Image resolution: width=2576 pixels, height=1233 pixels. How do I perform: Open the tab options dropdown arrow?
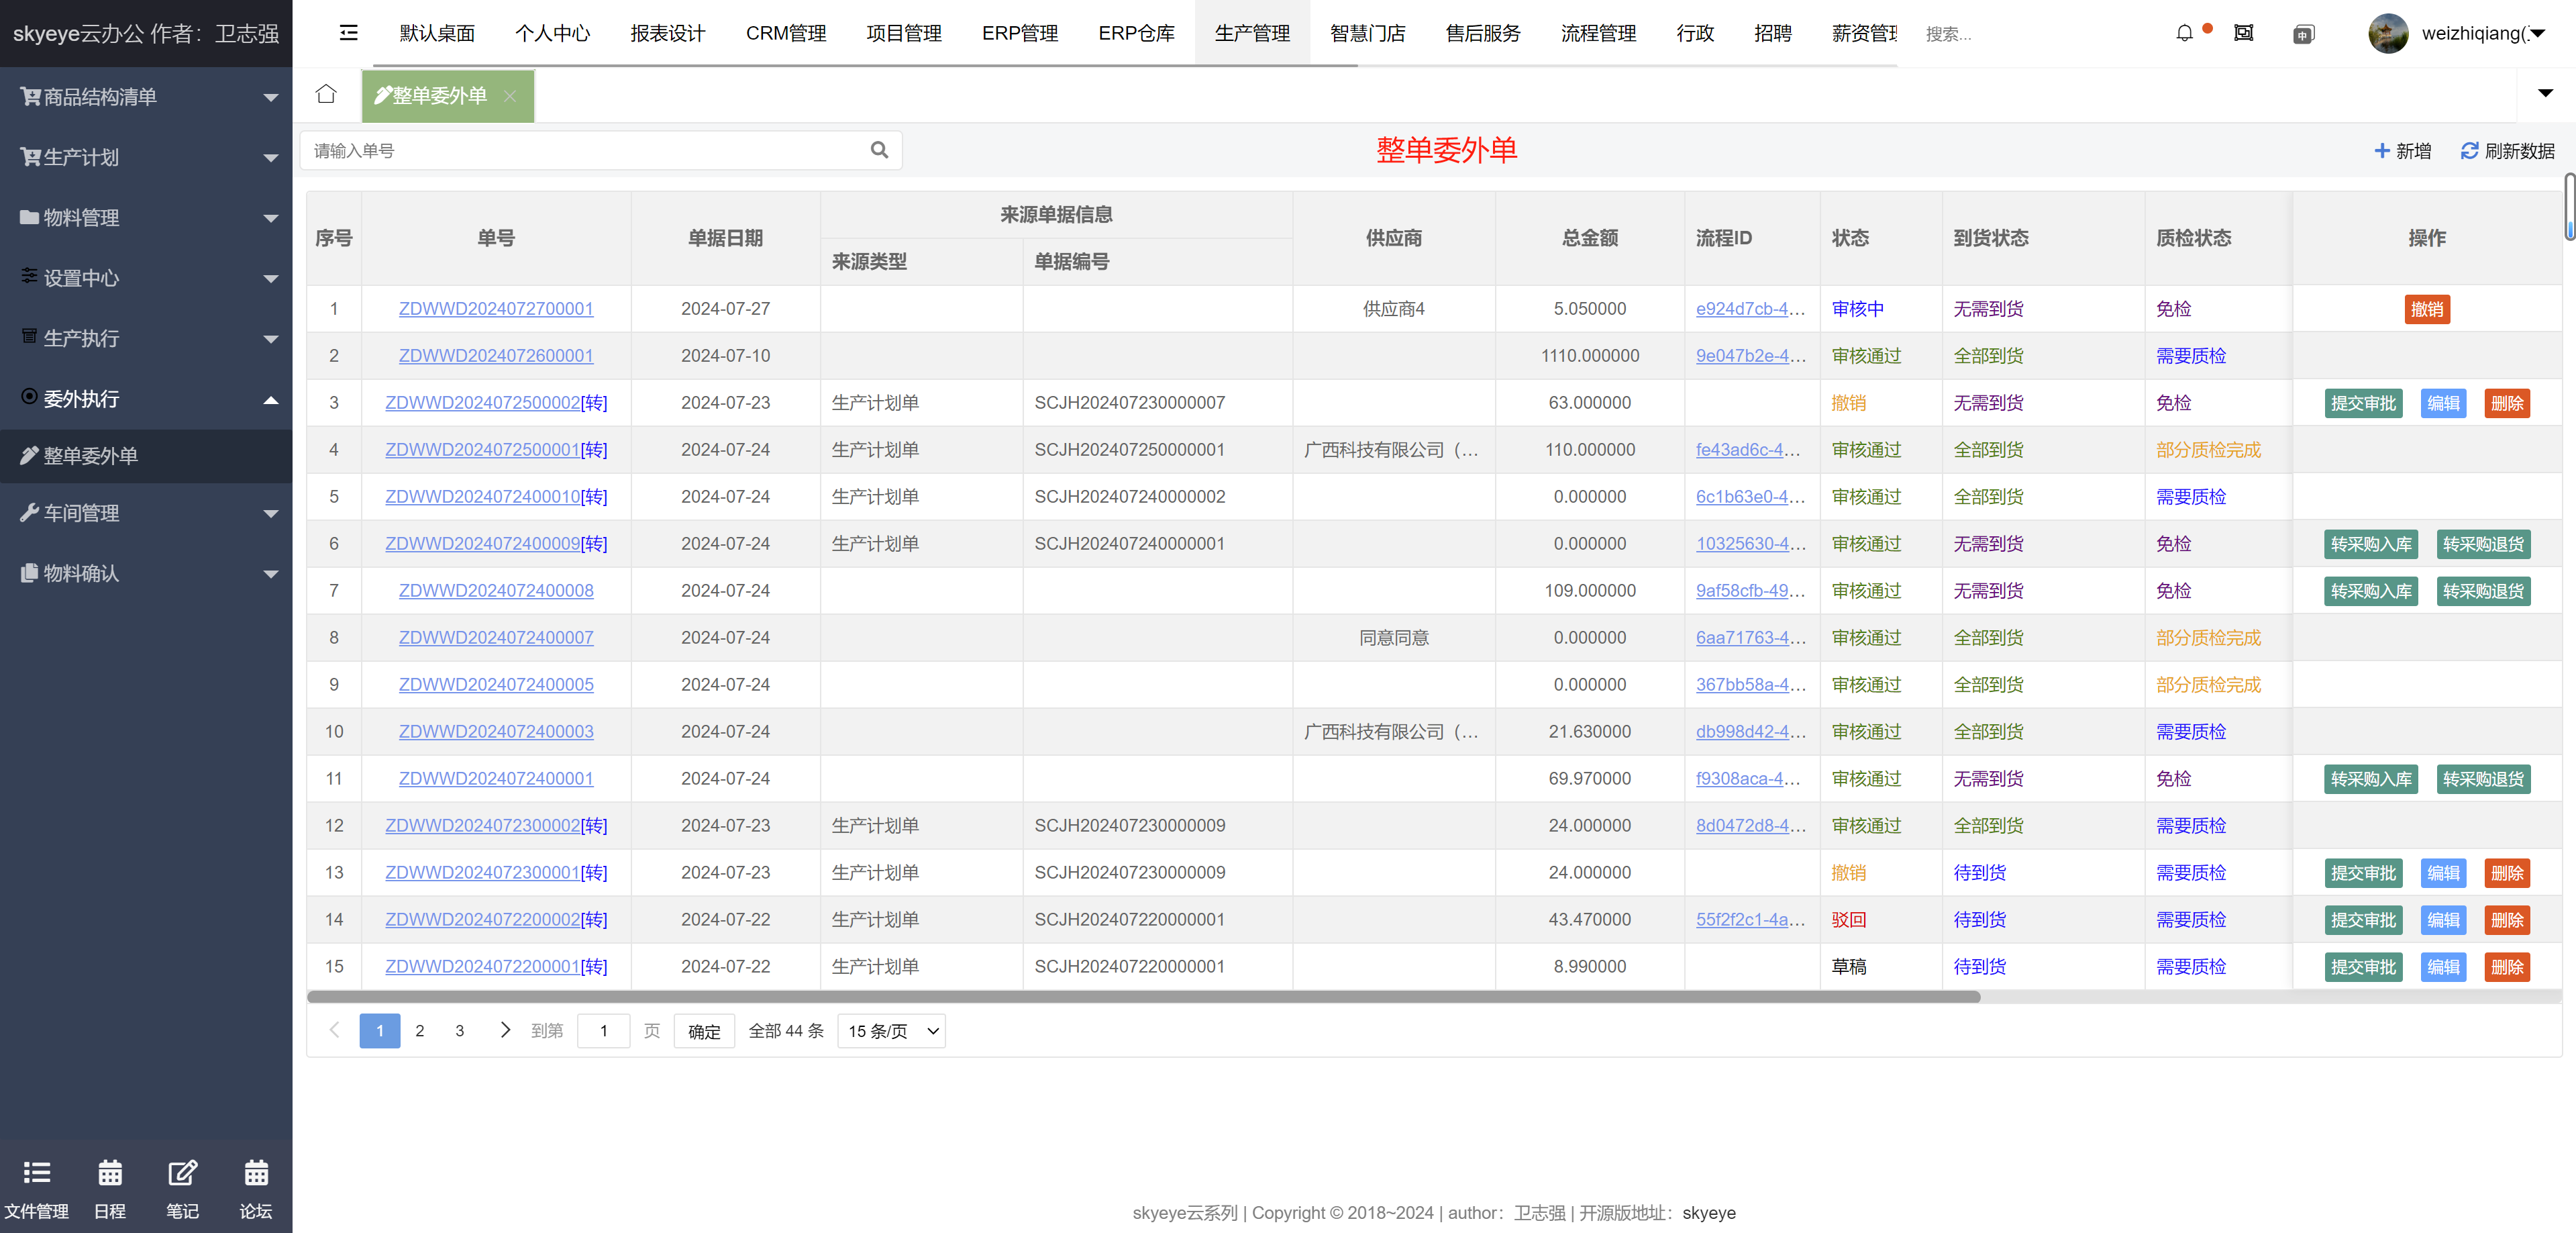click(x=2545, y=94)
